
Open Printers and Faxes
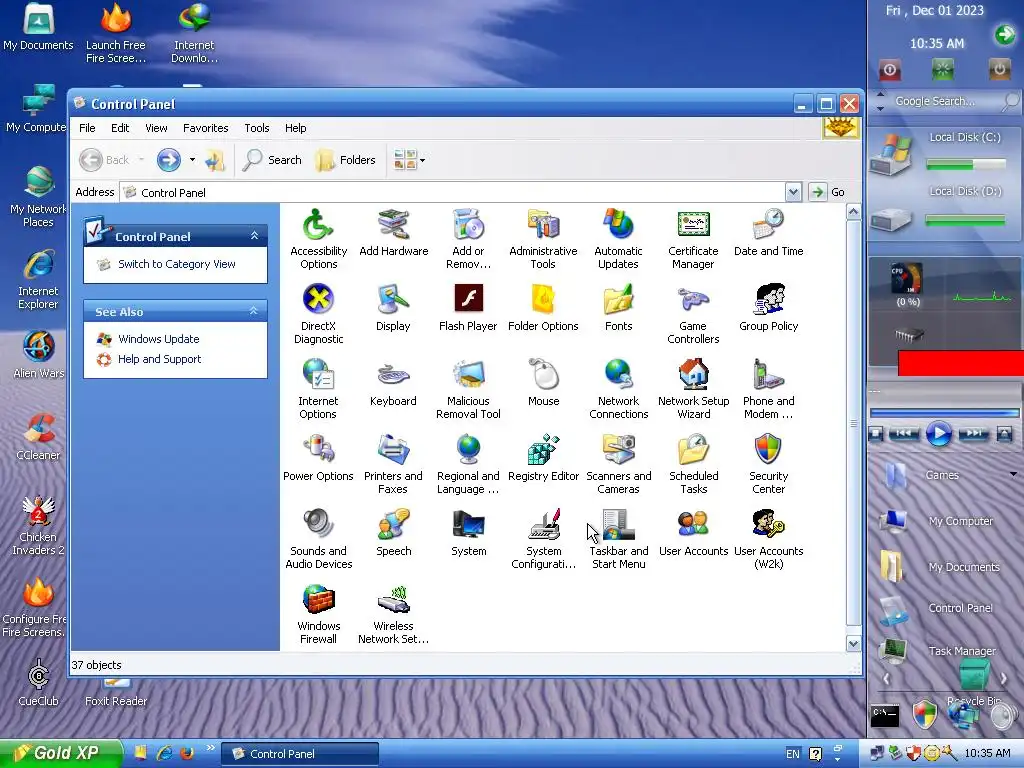tap(393, 464)
